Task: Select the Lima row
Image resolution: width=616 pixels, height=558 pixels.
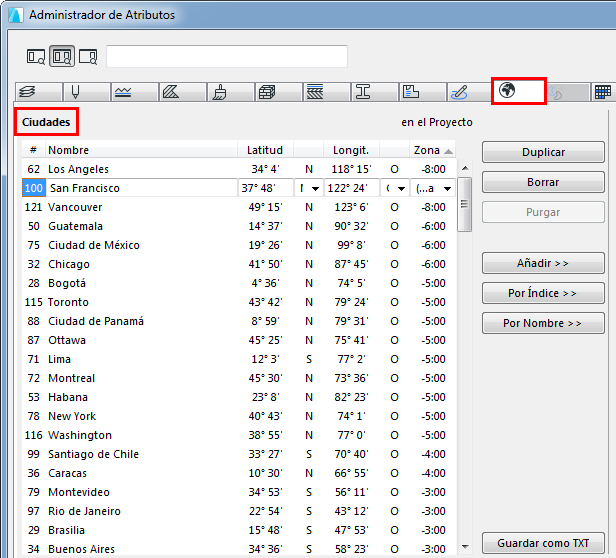Action: 239,359
